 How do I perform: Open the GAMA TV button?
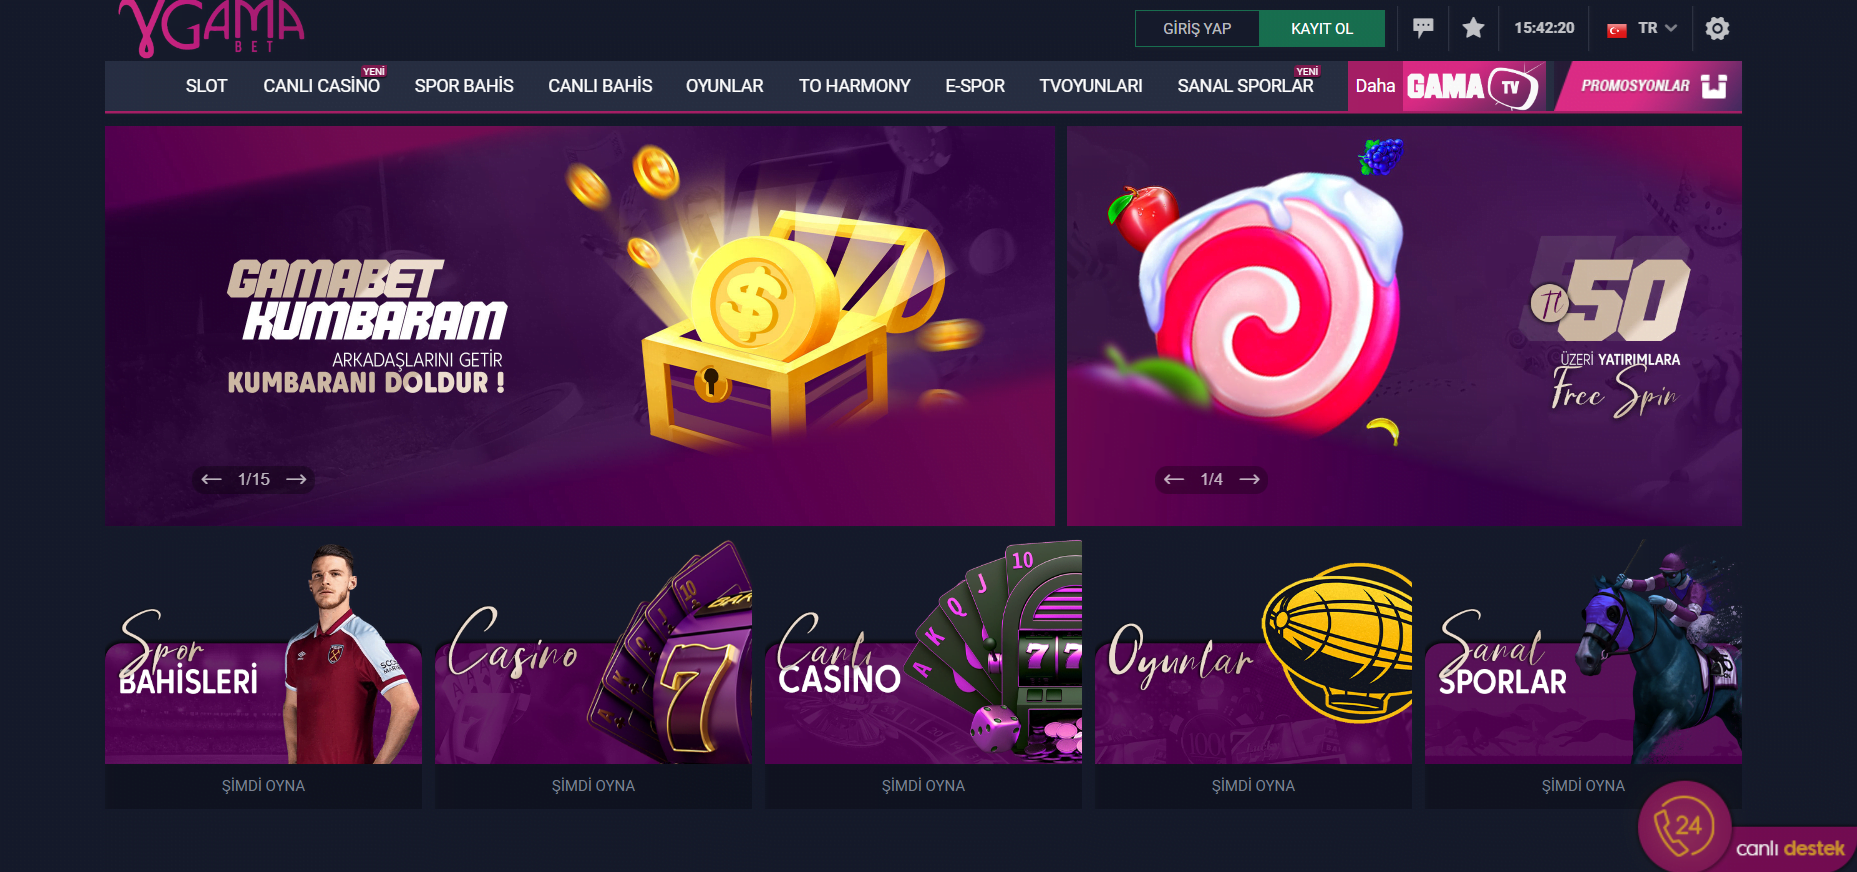pyautogui.click(x=1473, y=86)
